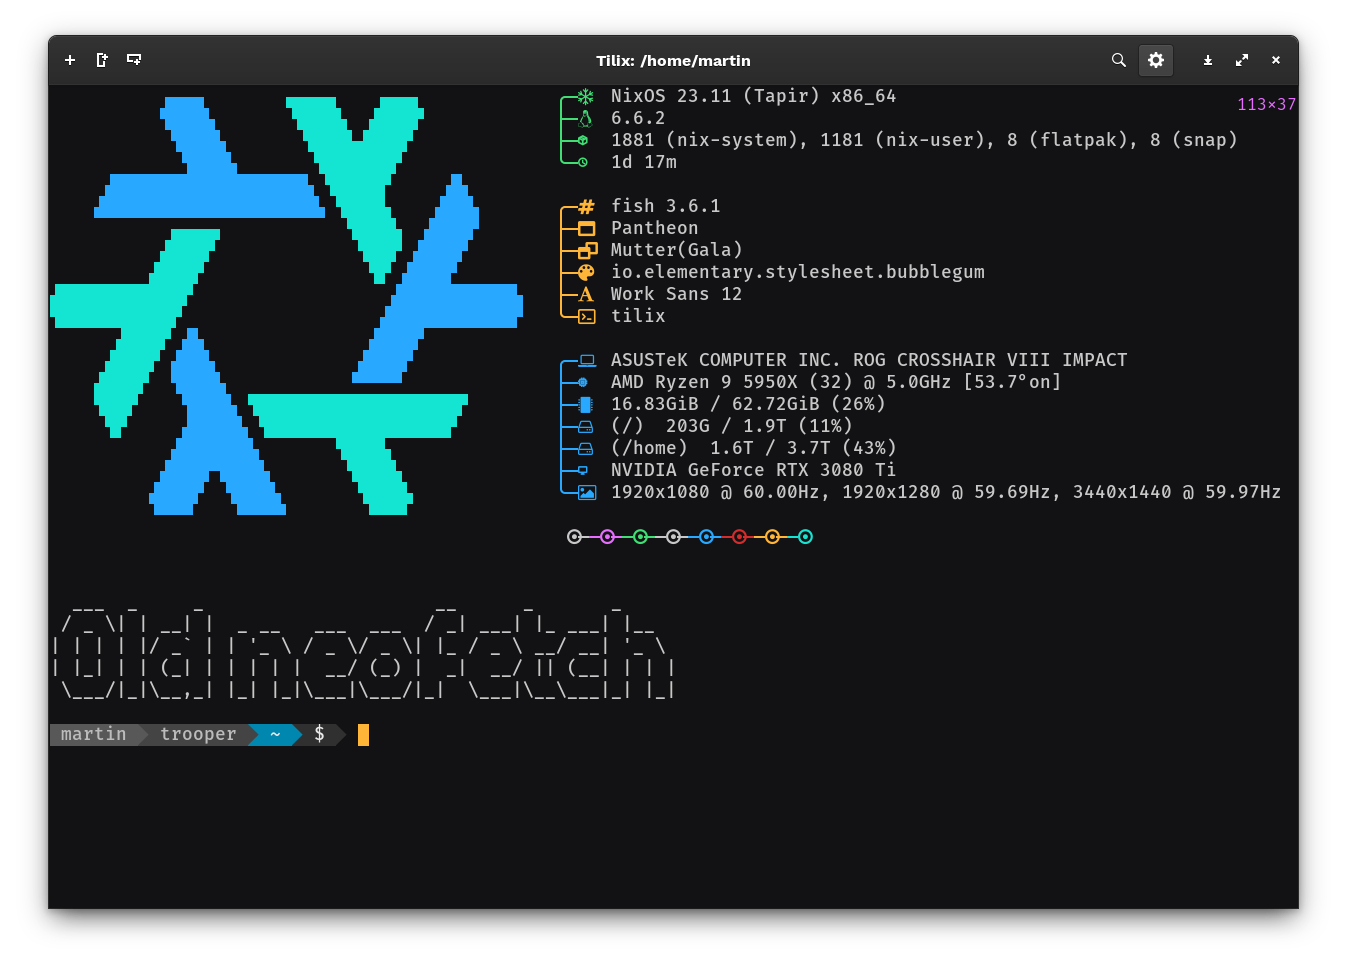Click the kernel version 6.6.2
The width and height of the screenshot is (1347, 970).
pyautogui.click(x=638, y=119)
